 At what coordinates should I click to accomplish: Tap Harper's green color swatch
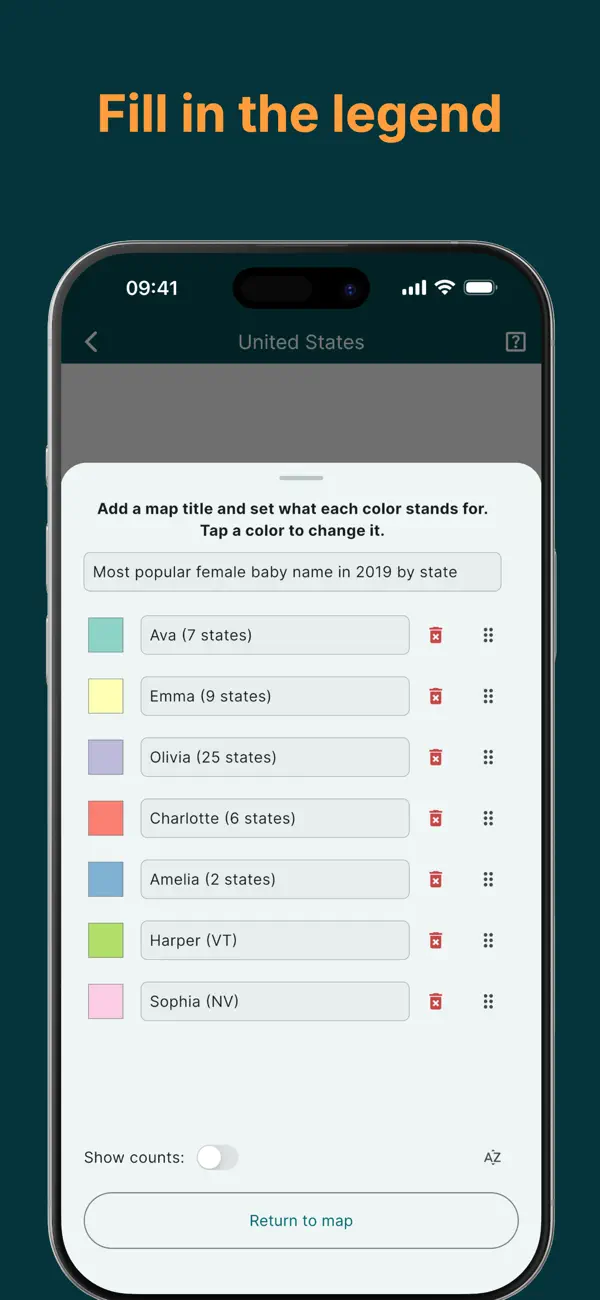click(105, 940)
